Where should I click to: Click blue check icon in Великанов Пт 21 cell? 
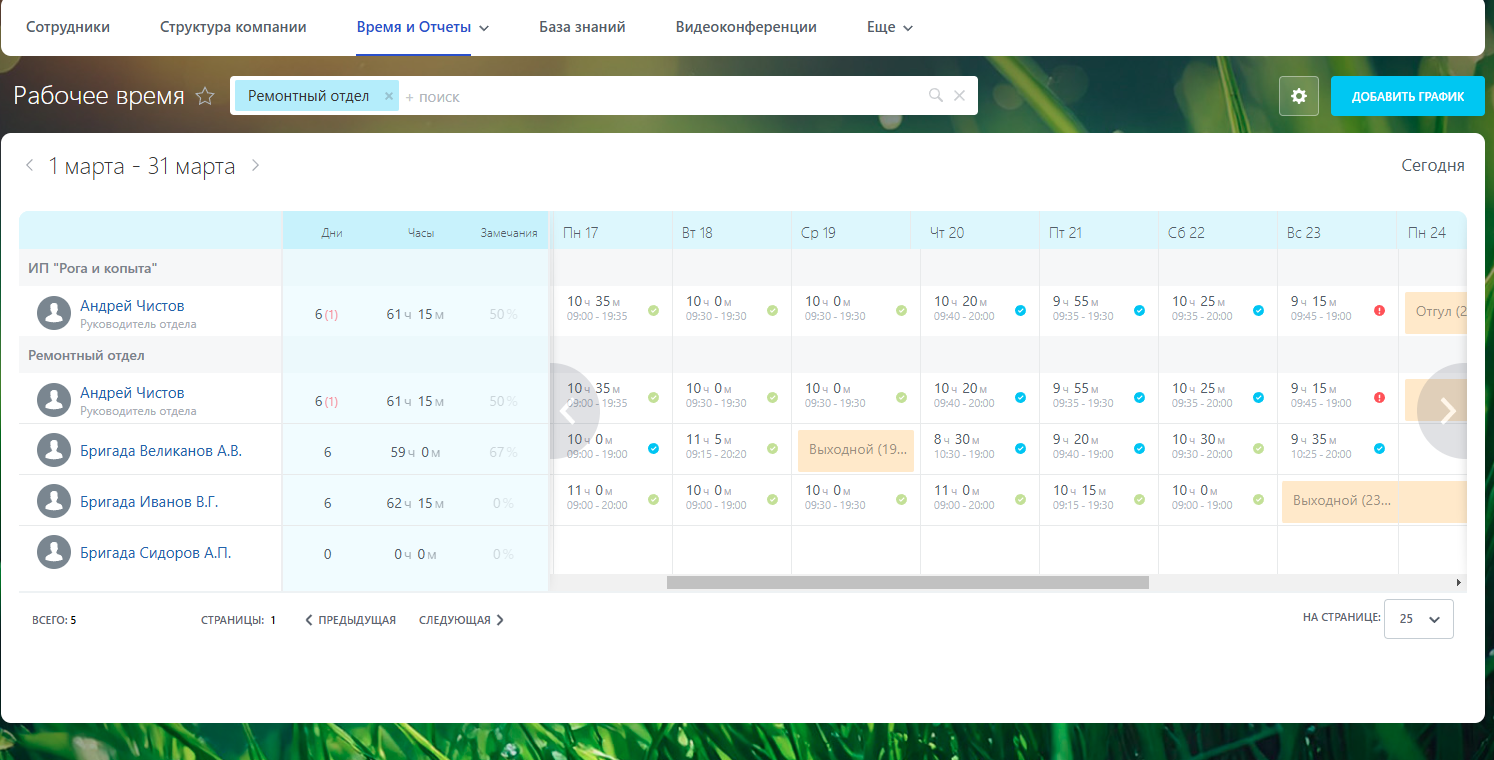[x=1139, y=448]
